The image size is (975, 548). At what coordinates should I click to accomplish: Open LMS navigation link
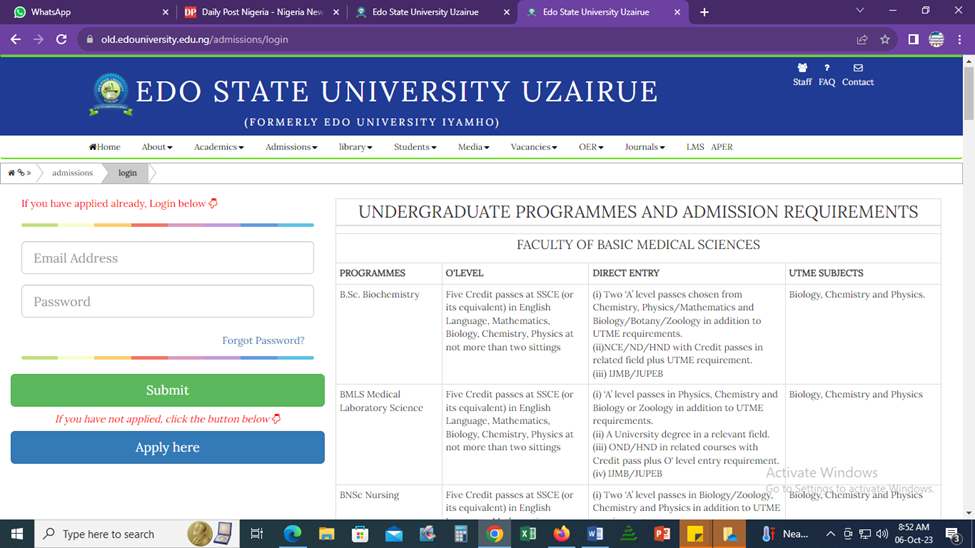(695, 147)
